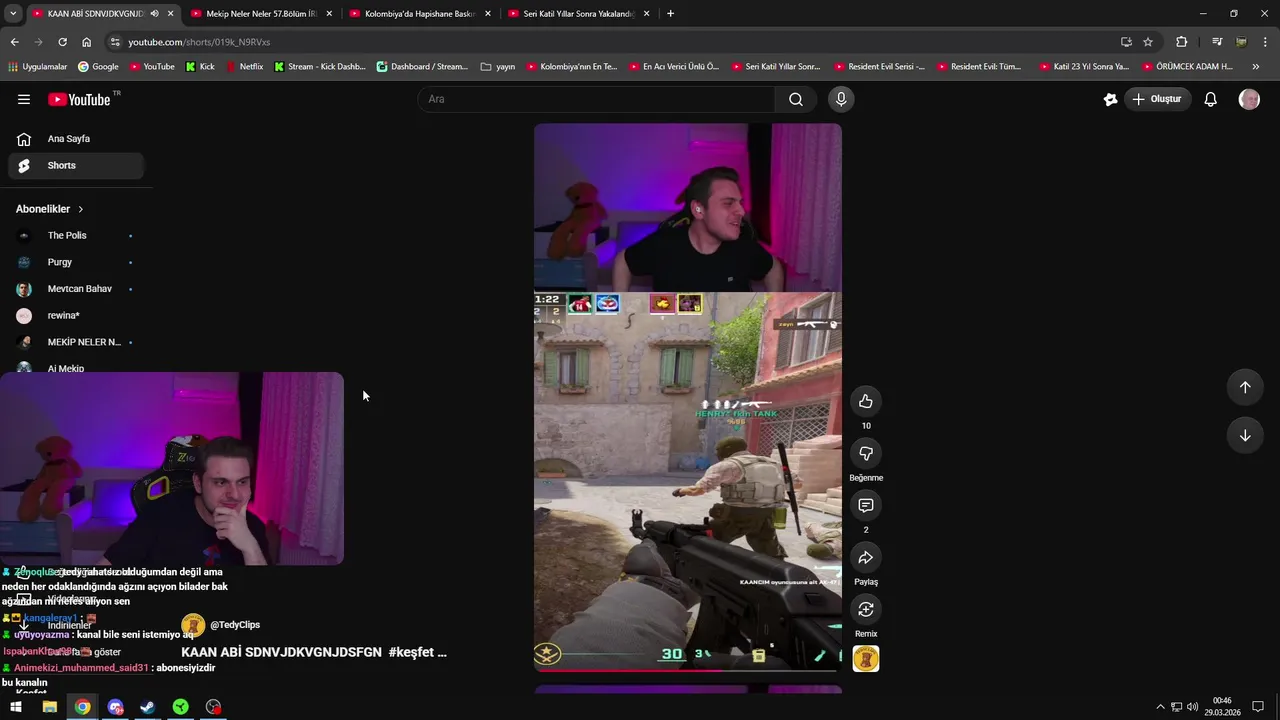Expand the Abonelikler section chevron

point(81,209)
